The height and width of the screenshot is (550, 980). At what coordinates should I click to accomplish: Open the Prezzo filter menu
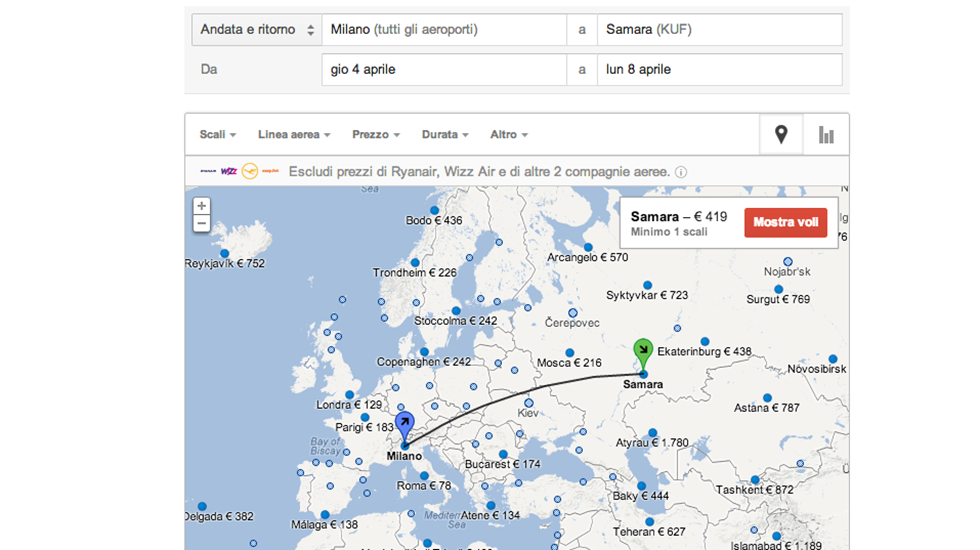tap(375, 135)
